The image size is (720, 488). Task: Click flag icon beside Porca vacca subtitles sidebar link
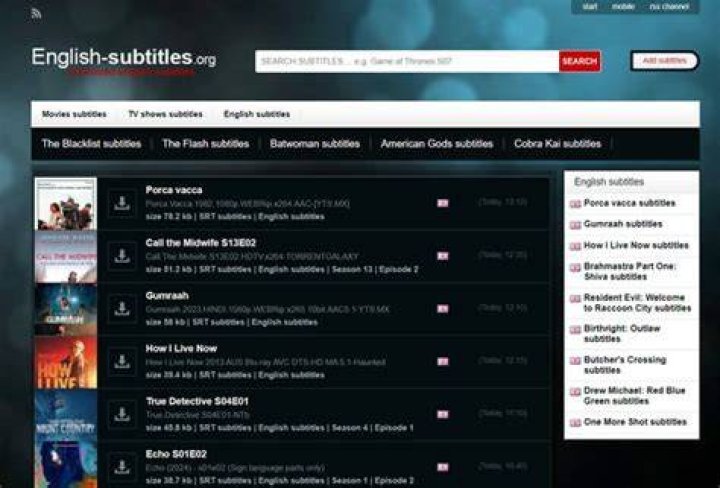[x=575, y=204]
